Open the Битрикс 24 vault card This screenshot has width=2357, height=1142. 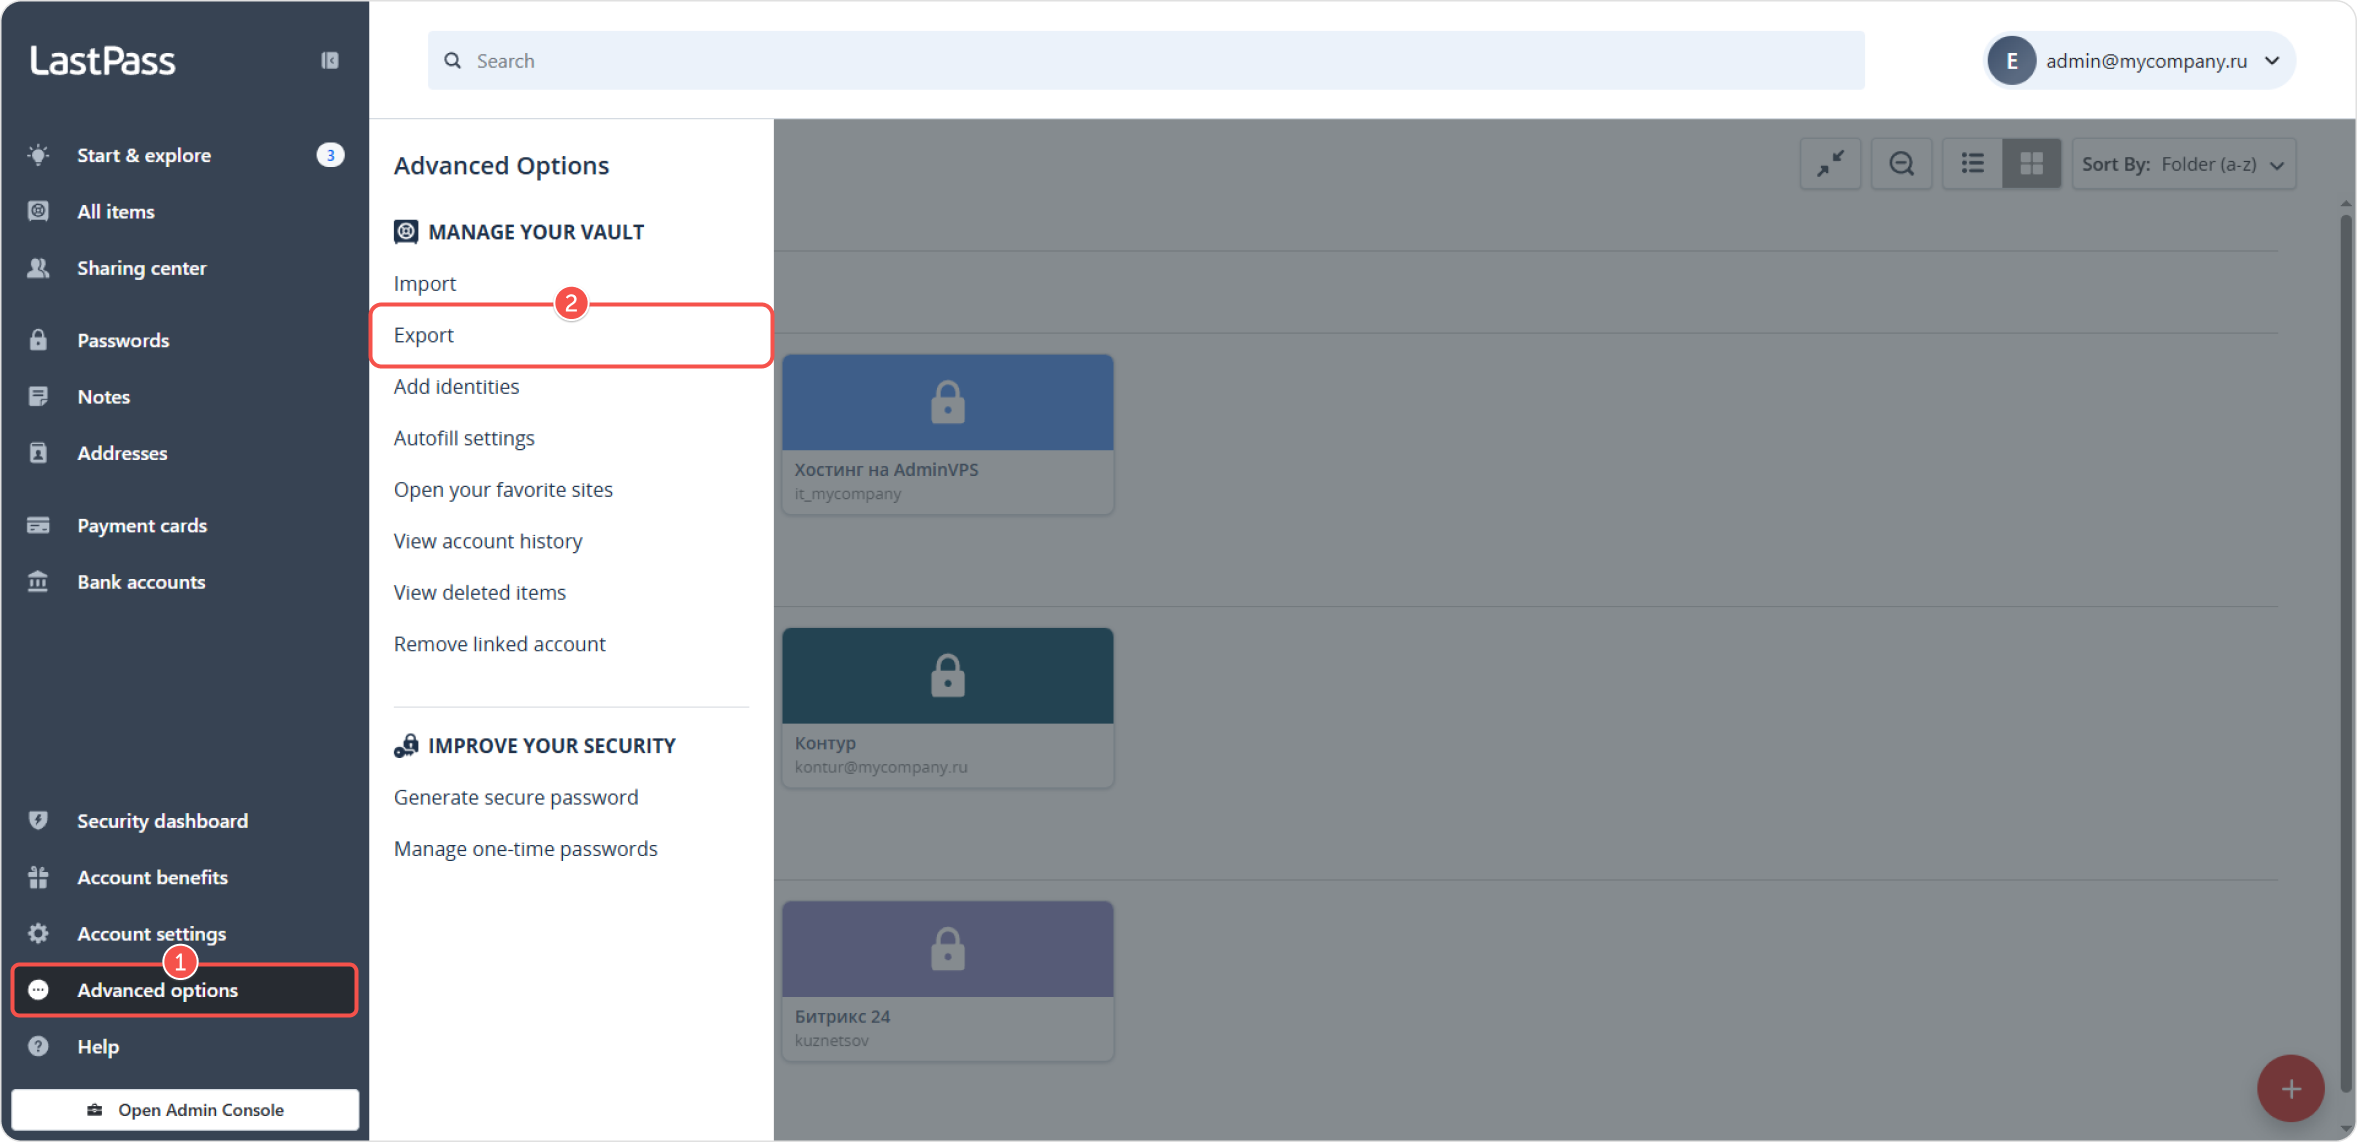(x=948, y=981)
